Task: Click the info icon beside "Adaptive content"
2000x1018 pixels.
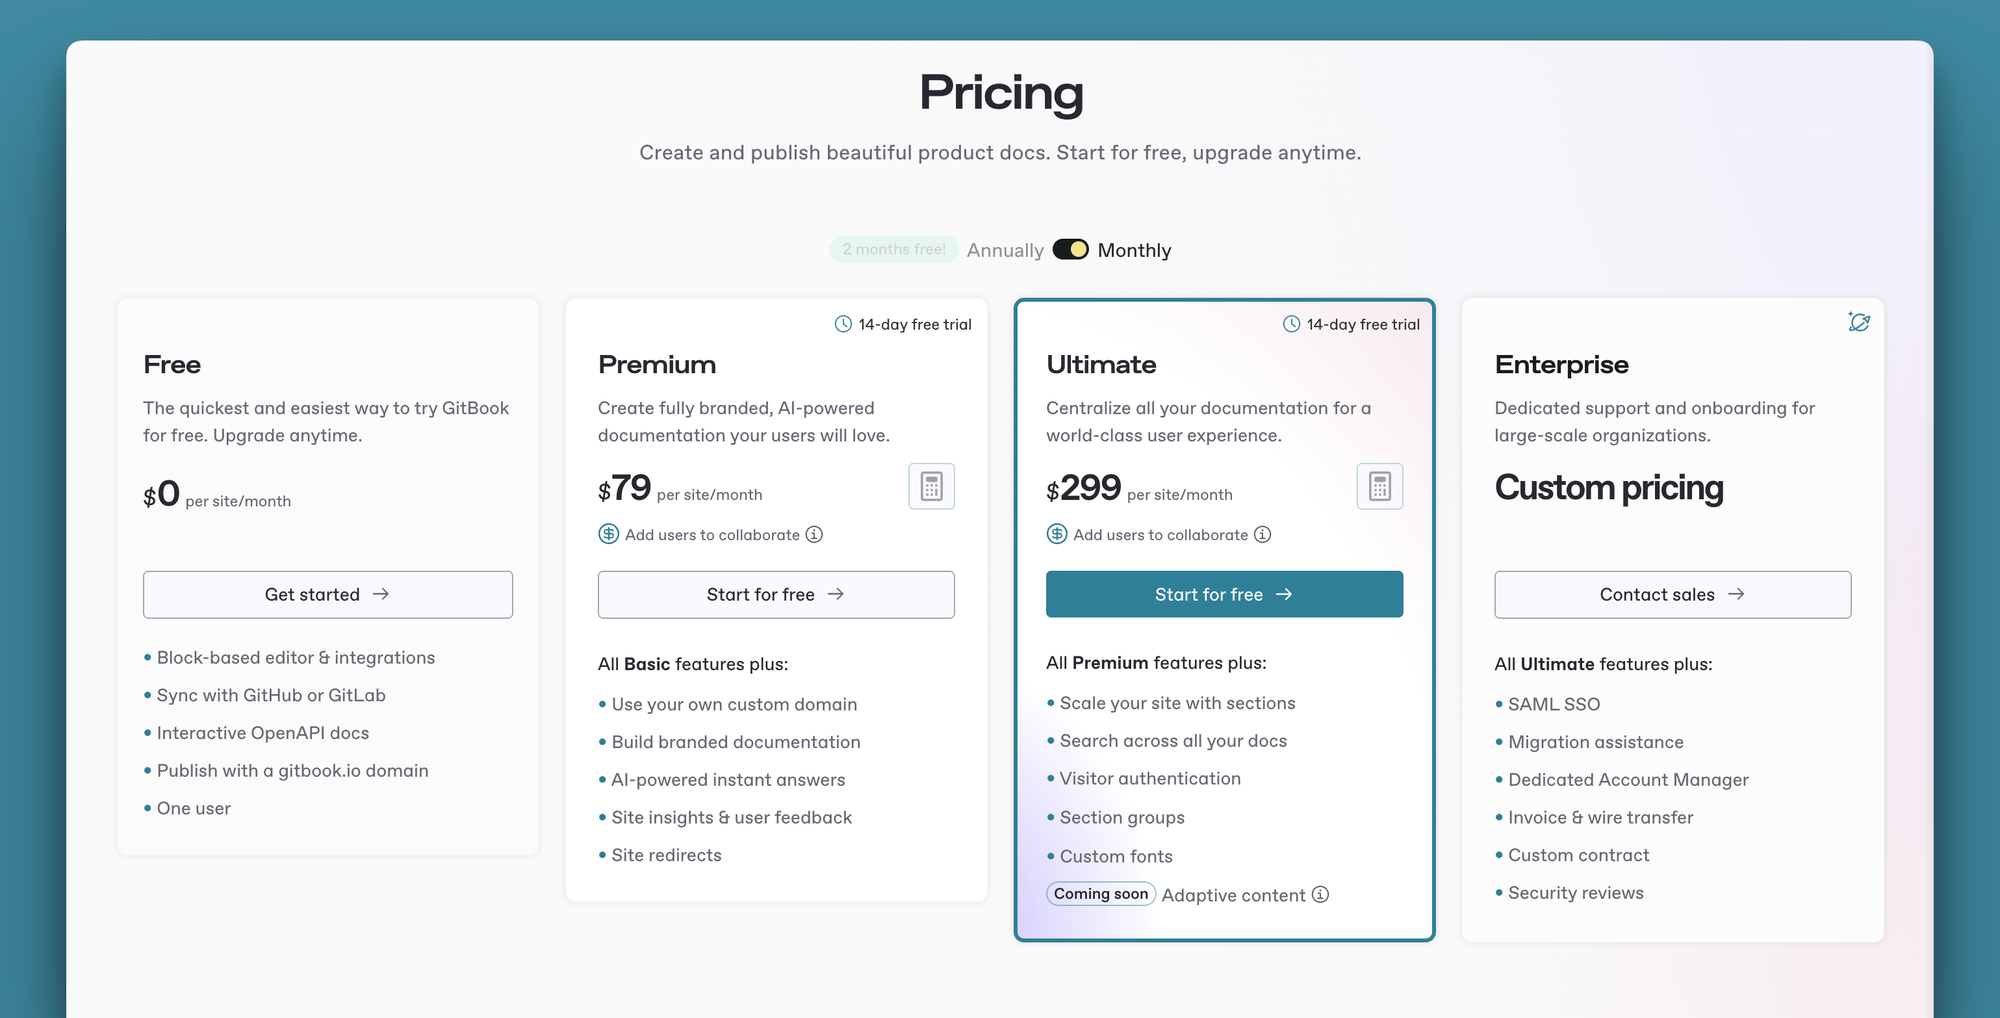Action: click(x=1321, y=895)
